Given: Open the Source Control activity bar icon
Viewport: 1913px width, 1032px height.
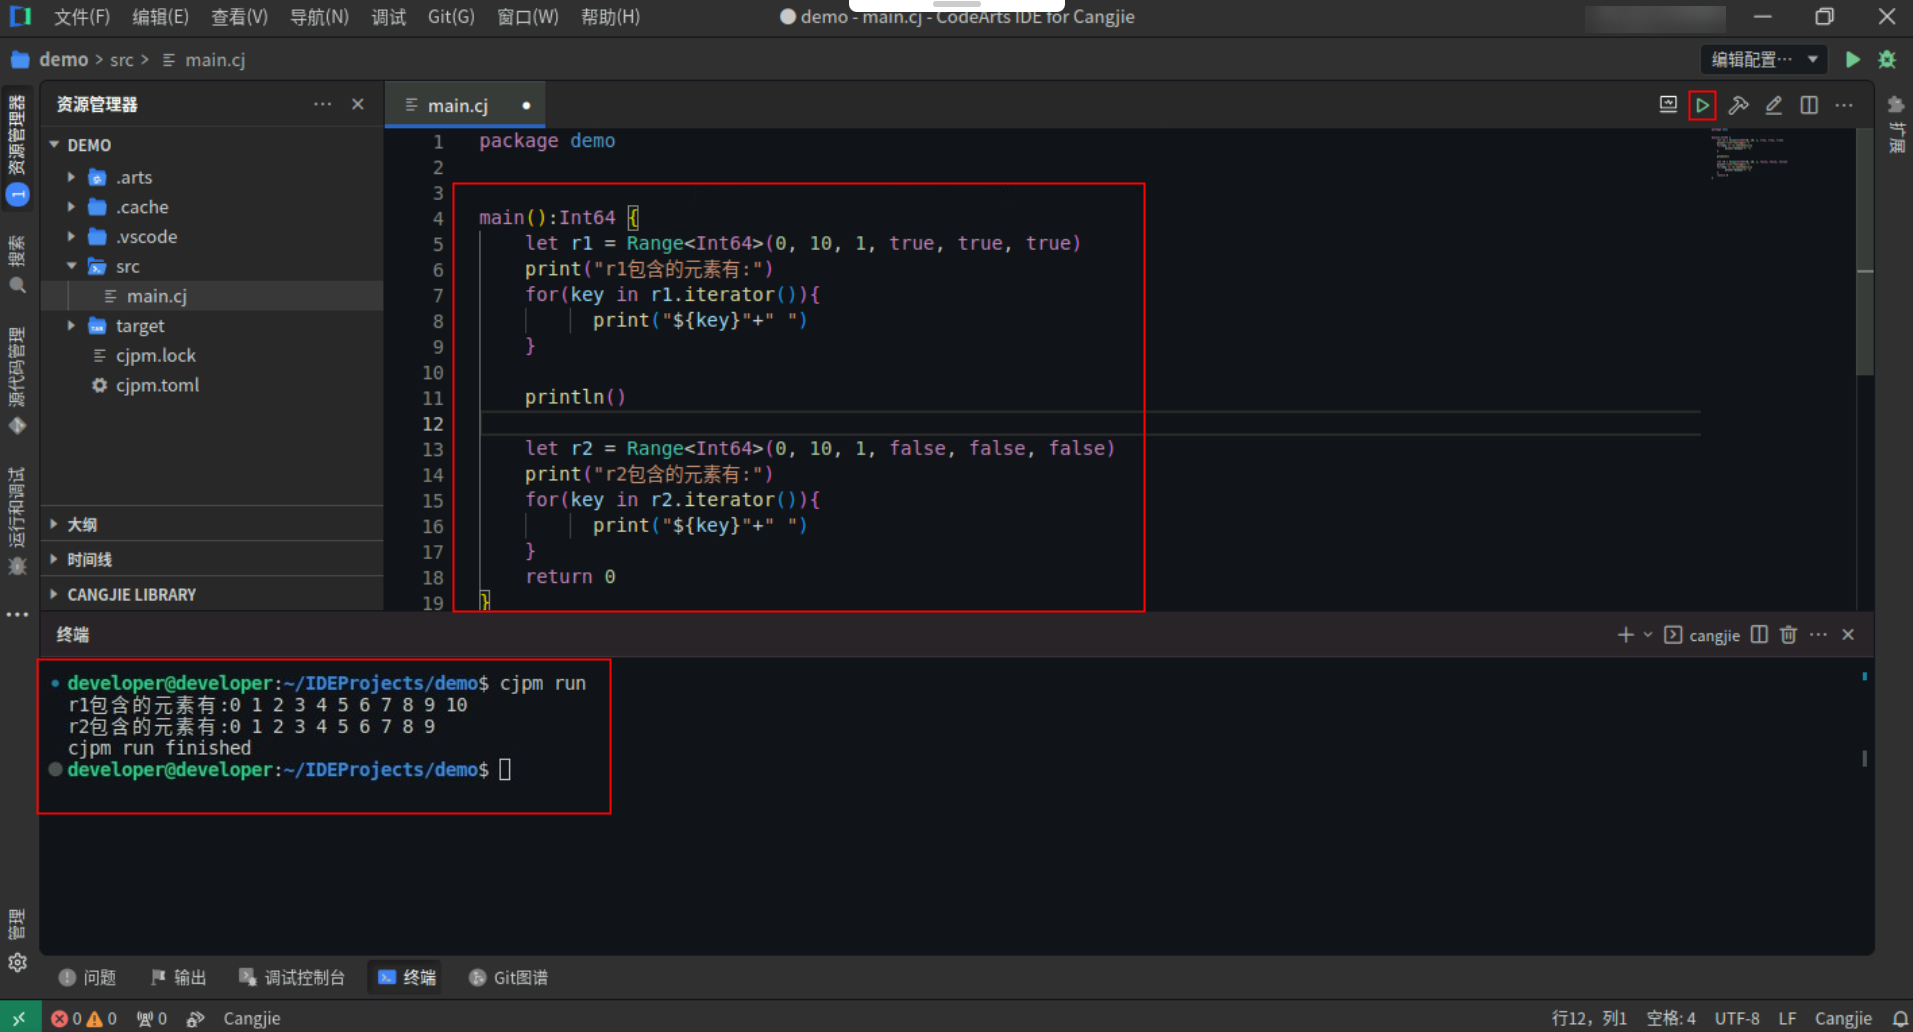Looking at the screenshot, I should point(17,381).
